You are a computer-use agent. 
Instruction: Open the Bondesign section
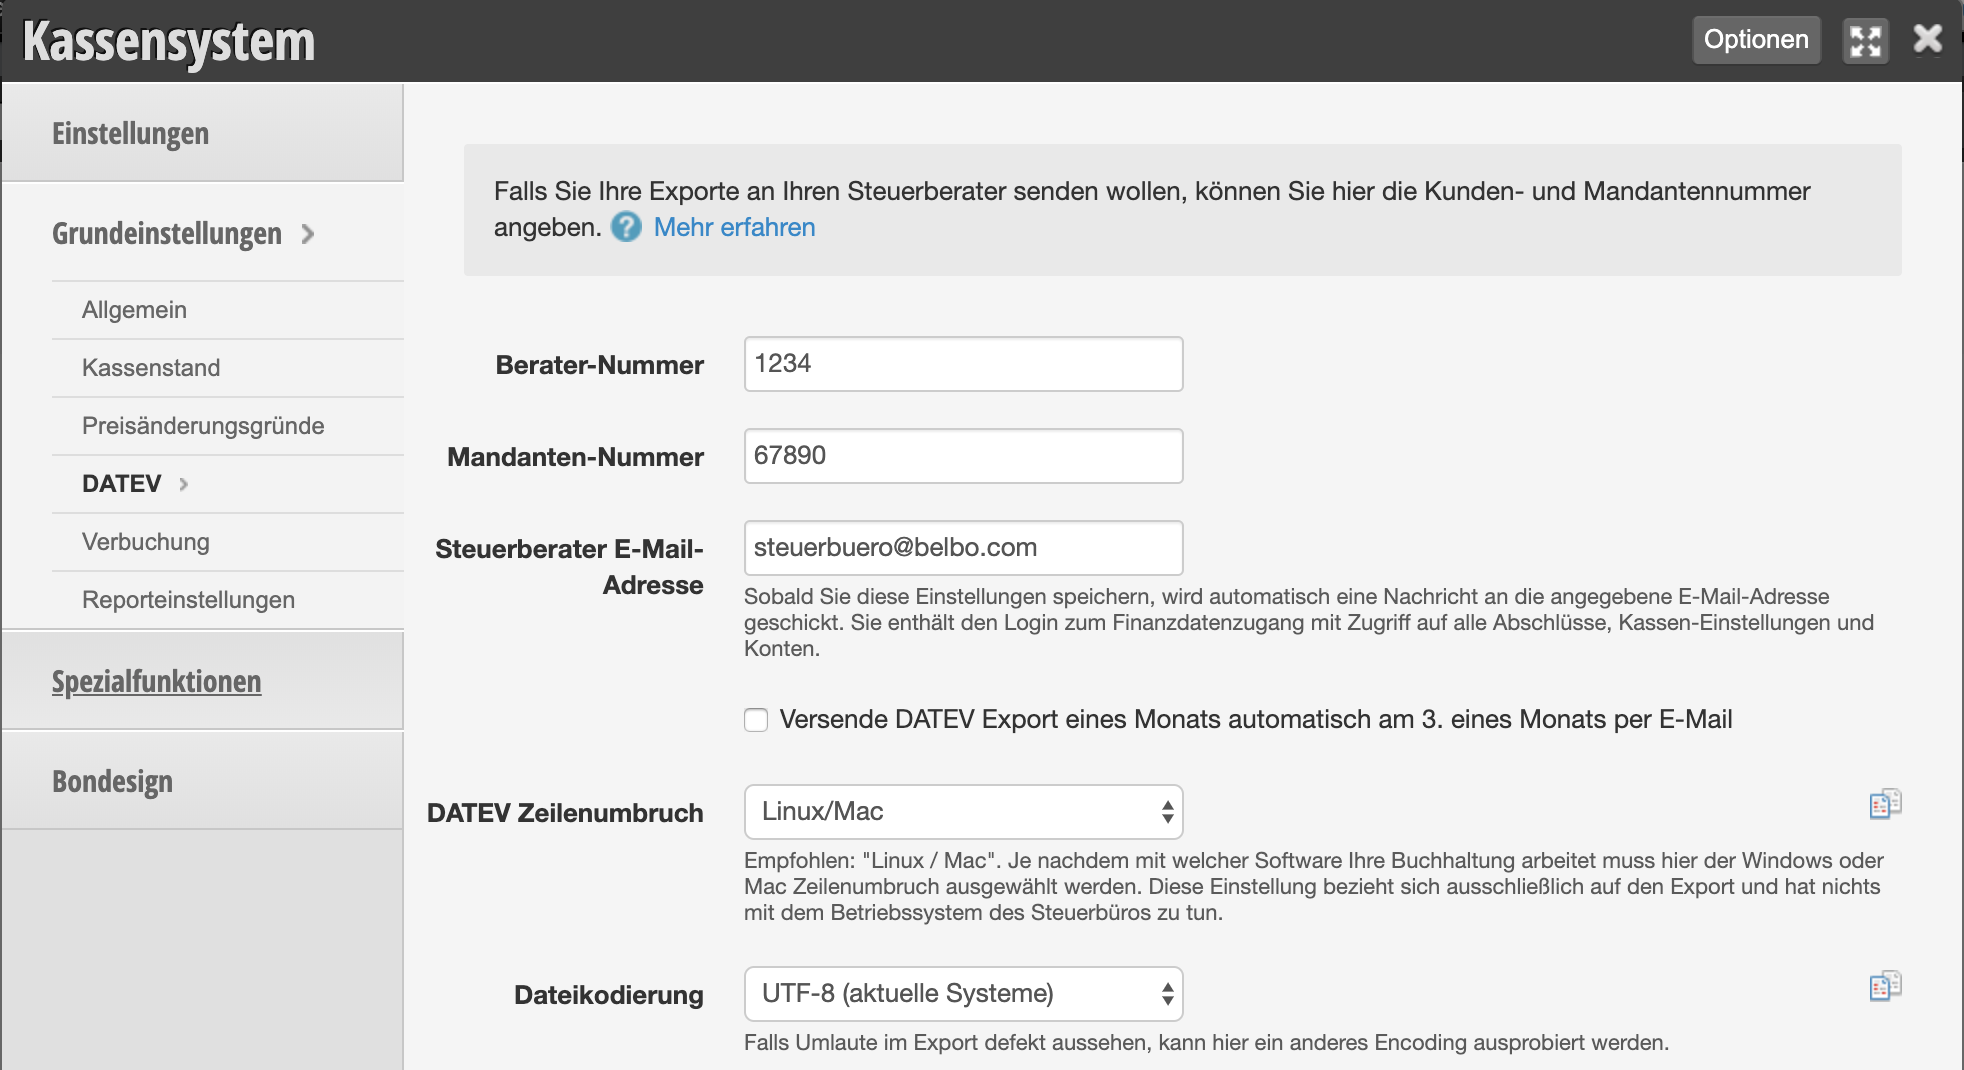tap(113, 781)
